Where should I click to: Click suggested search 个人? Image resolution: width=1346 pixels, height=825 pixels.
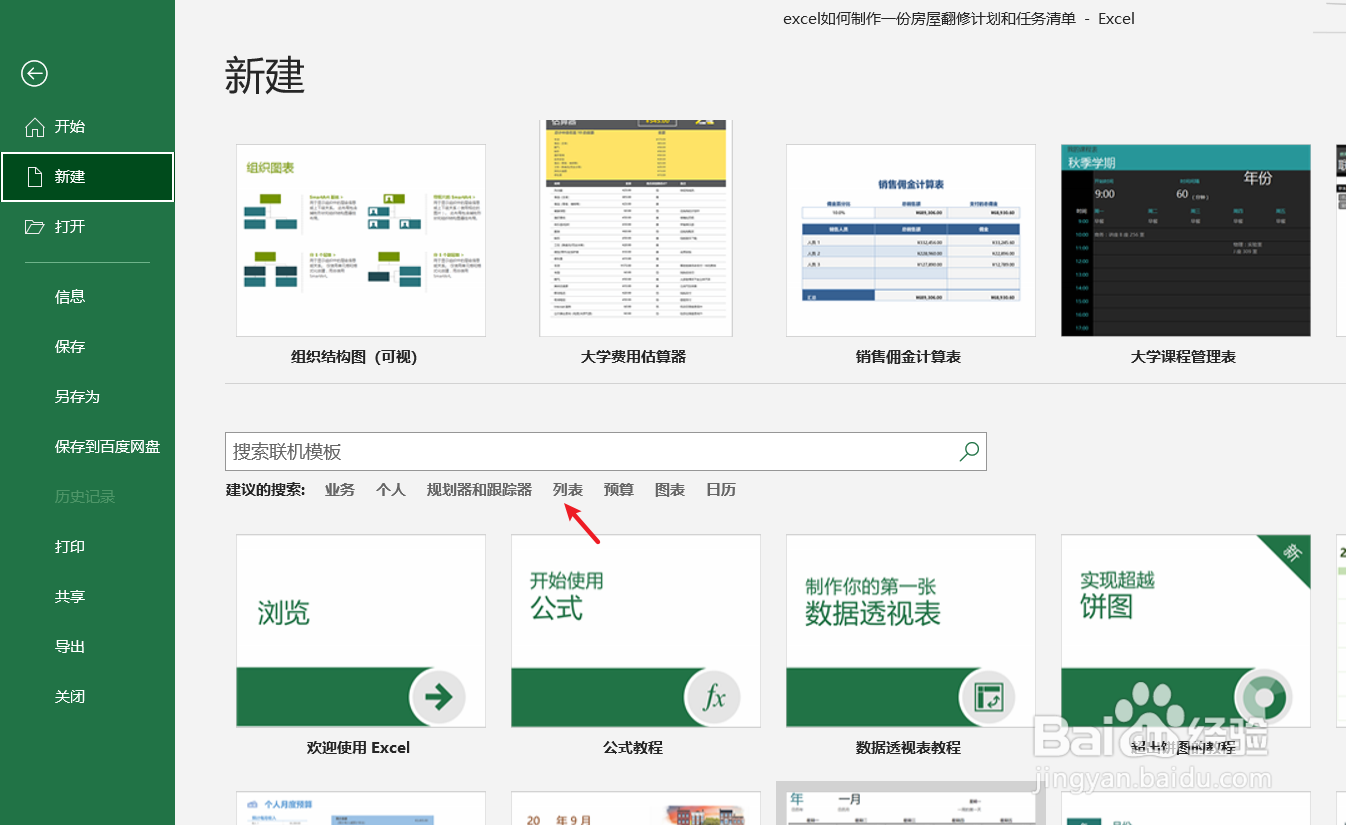391,490
